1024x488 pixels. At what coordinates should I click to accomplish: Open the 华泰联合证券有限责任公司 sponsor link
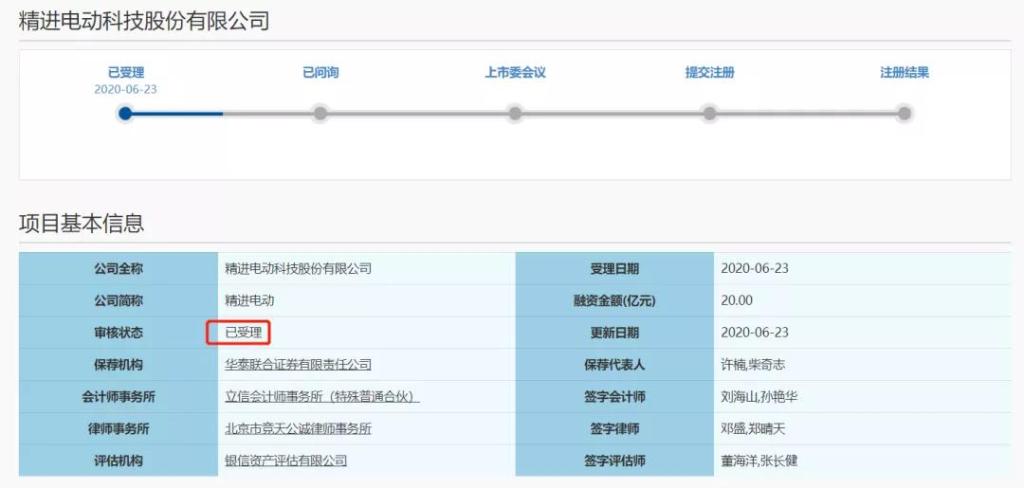298,365
